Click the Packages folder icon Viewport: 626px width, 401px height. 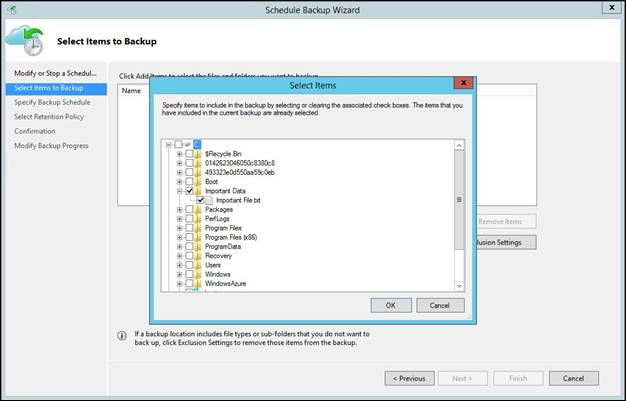coord(198,209)
